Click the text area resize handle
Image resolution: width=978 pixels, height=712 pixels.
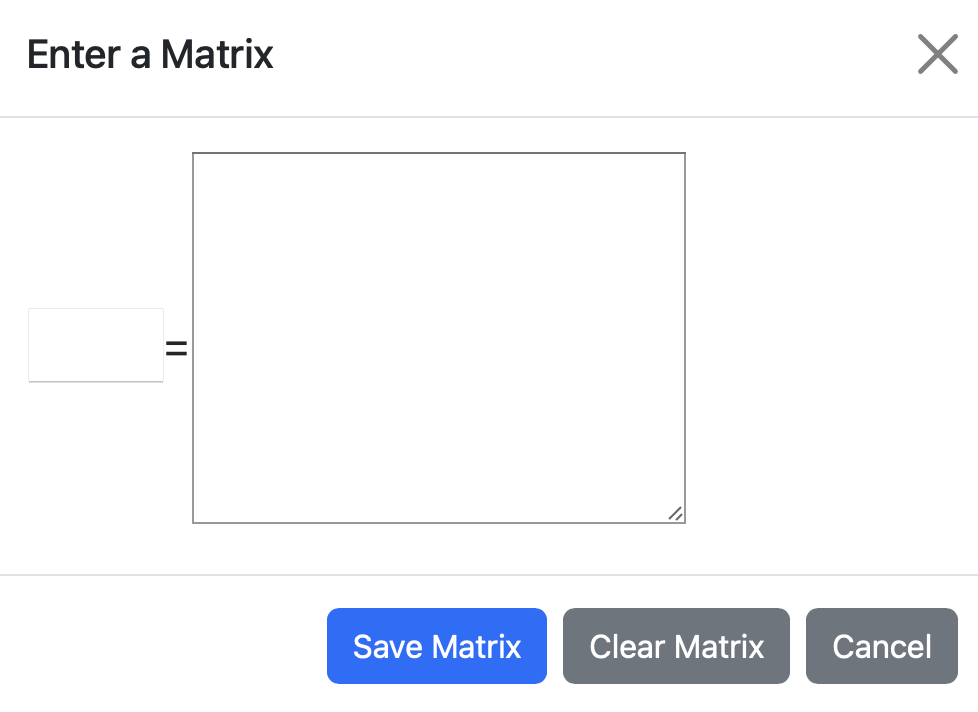point(675,513)
